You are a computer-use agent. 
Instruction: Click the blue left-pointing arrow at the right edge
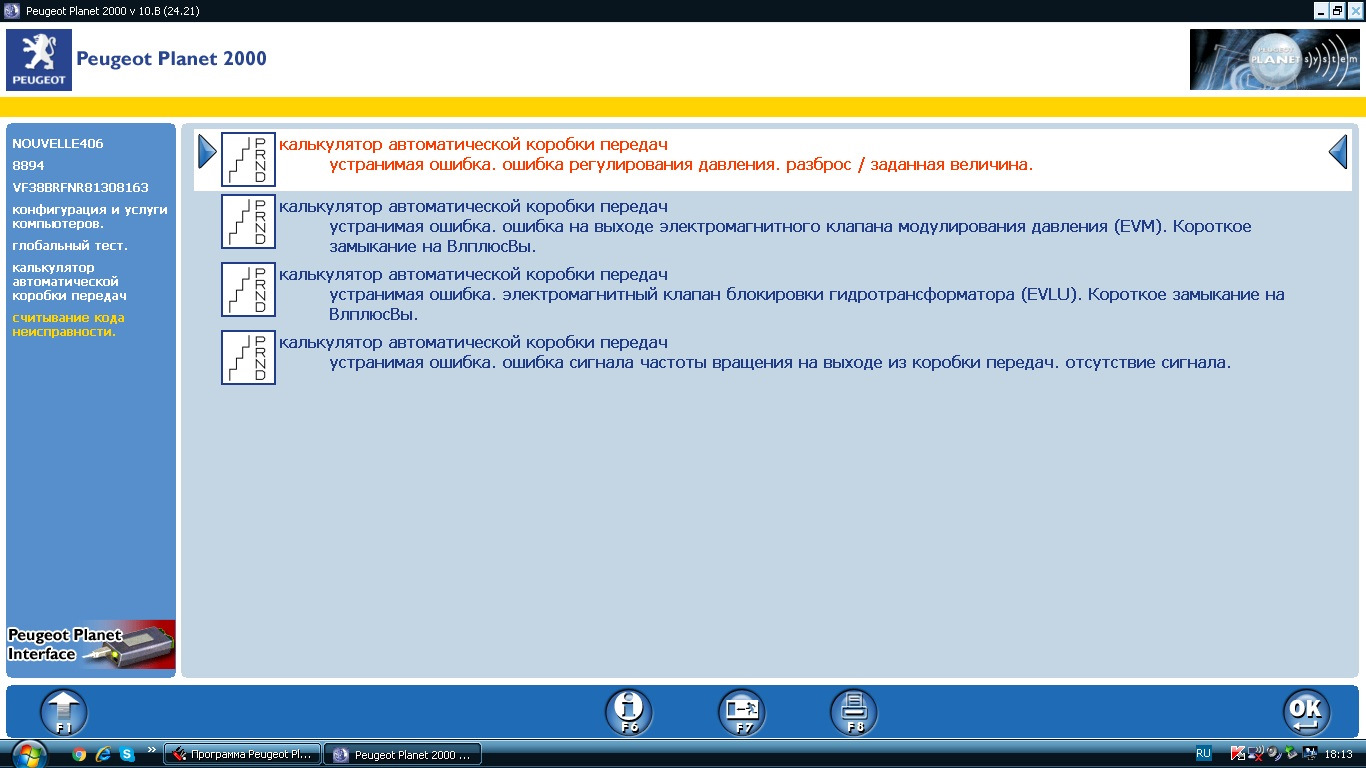pos(1338,152)
